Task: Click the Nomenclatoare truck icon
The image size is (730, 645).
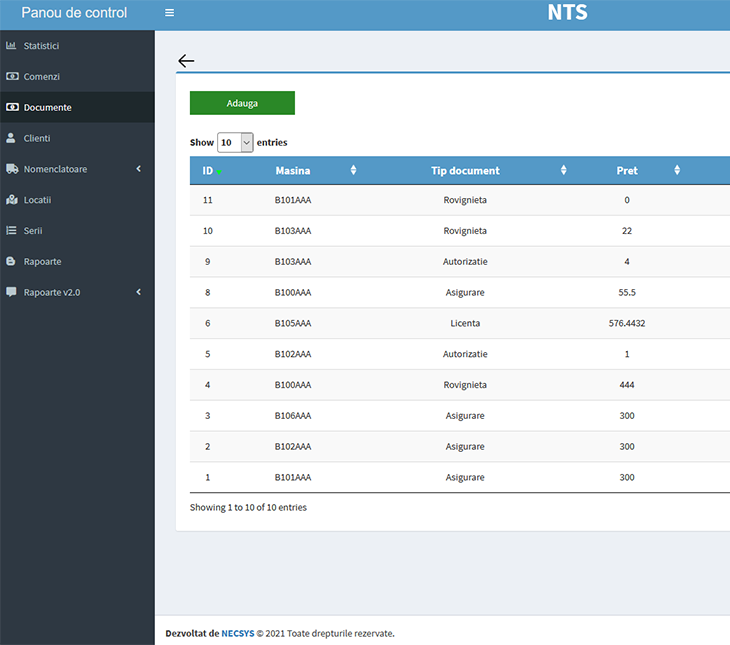Action: [12, 169]
